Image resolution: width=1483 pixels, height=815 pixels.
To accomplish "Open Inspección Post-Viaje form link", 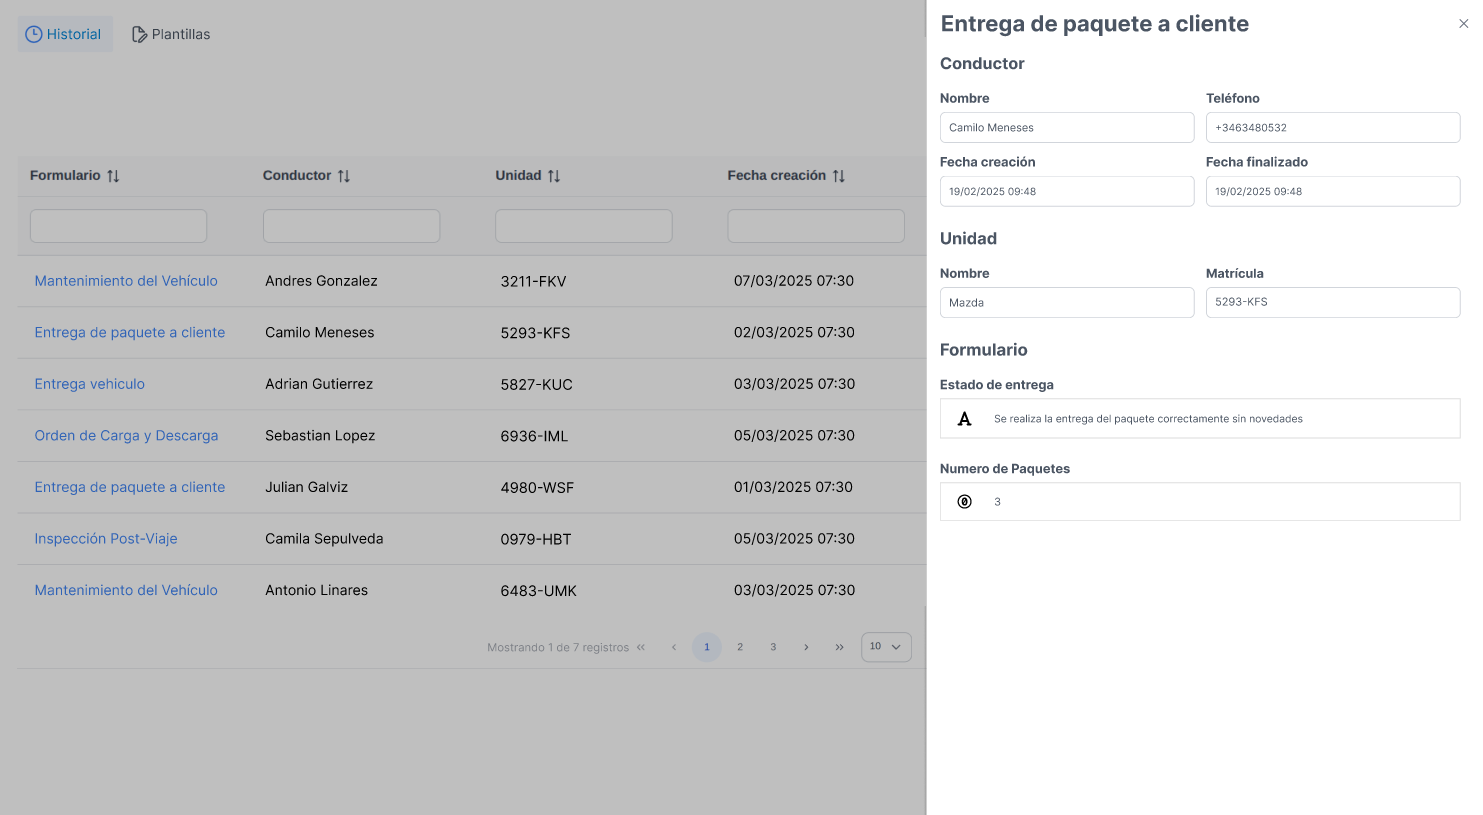I will tap(106, 539).
